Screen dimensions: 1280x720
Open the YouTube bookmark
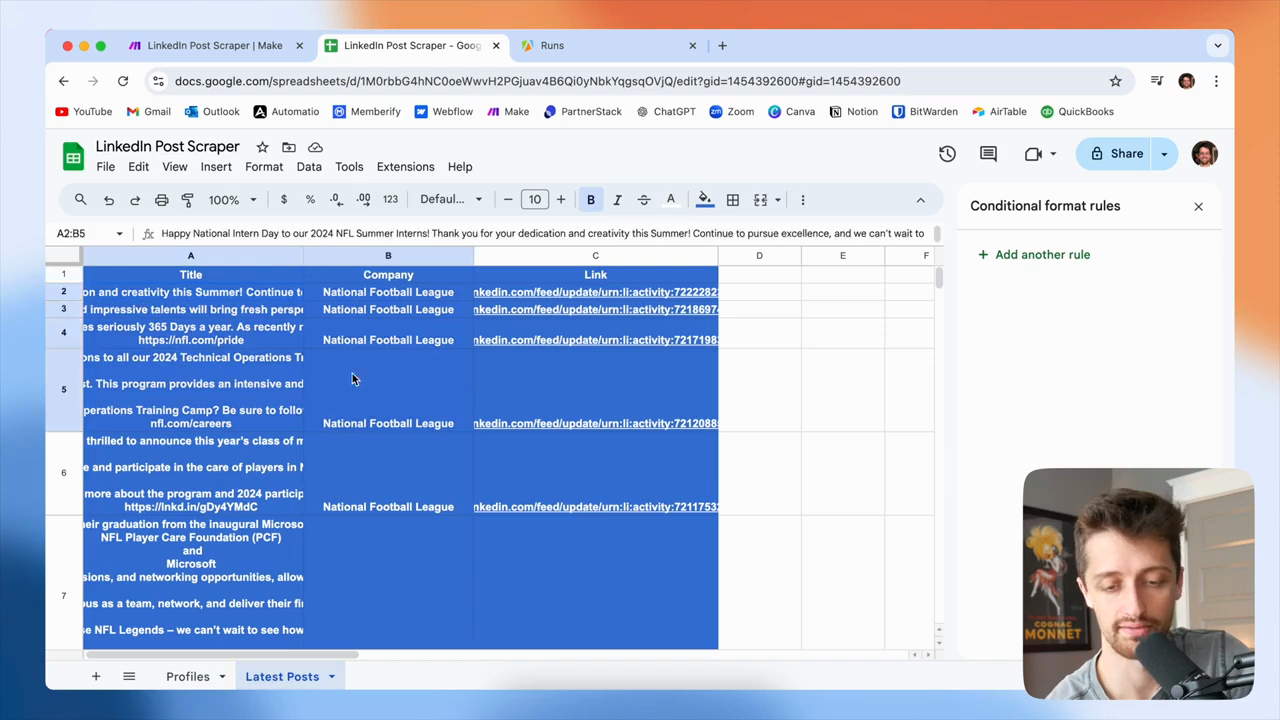point(84,112)
